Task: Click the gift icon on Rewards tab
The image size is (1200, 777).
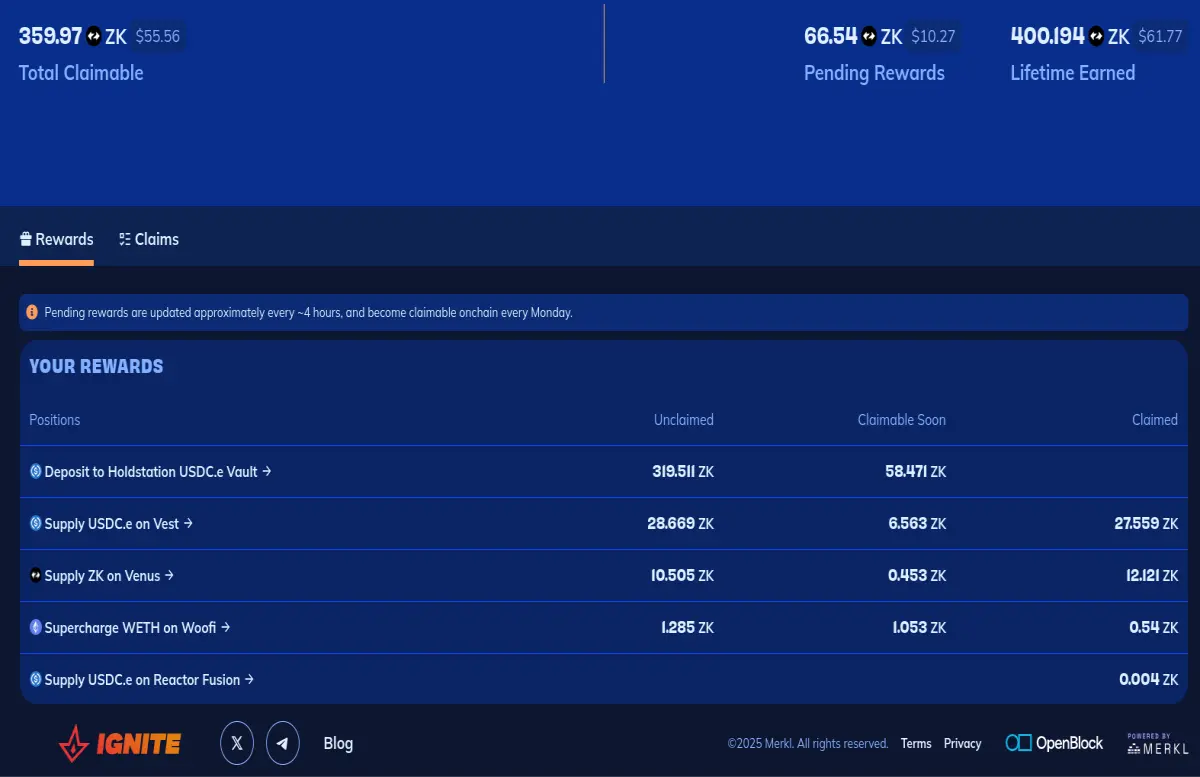Action: (x=26, y=240)
